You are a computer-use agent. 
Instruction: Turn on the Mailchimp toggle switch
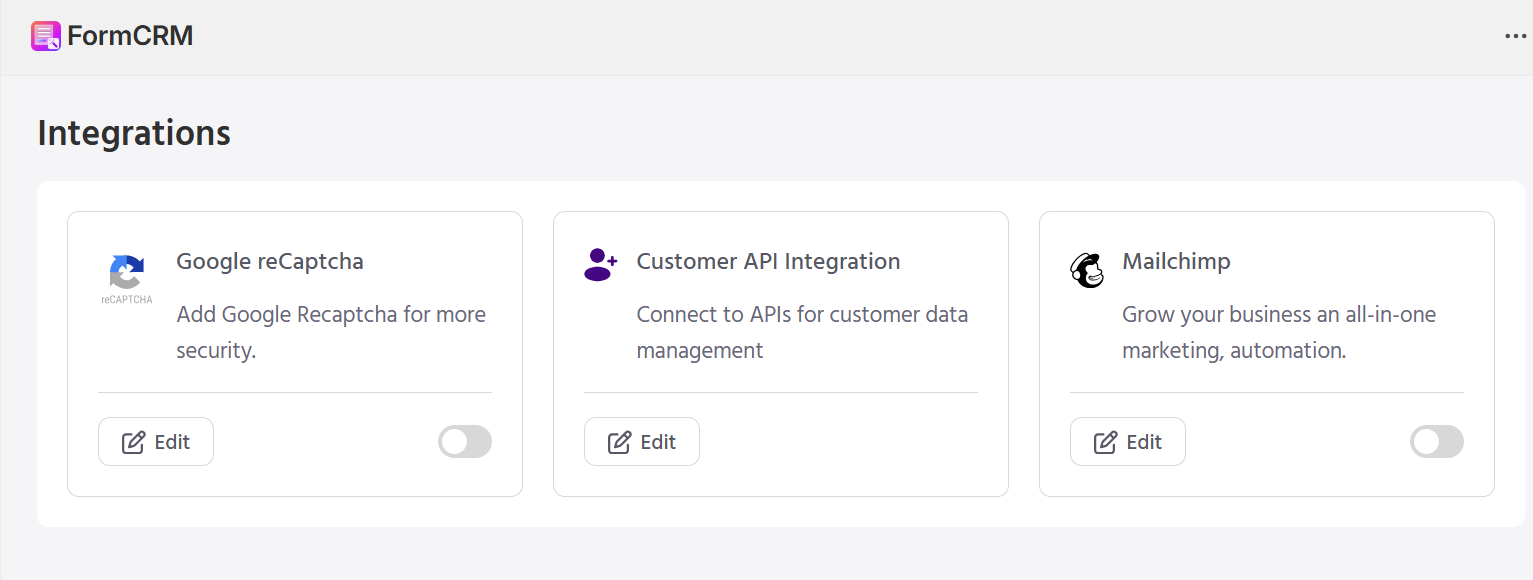(1437, 442)
